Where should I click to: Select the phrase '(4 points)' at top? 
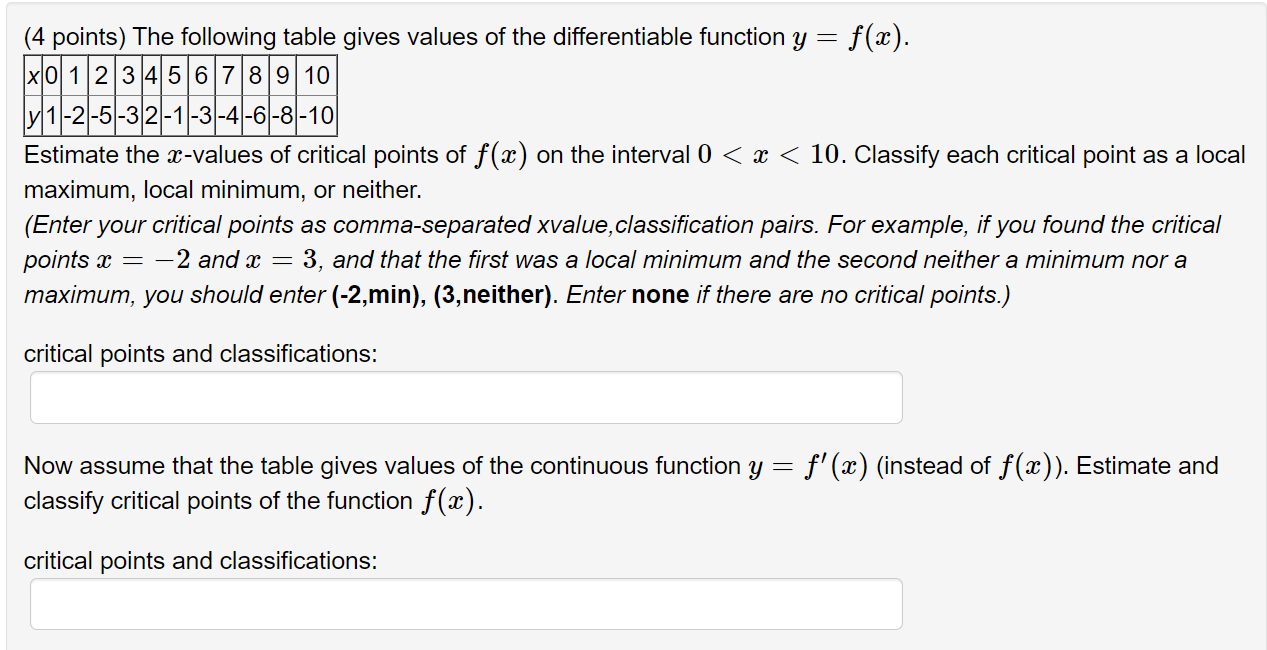click(x=77, y=37)
